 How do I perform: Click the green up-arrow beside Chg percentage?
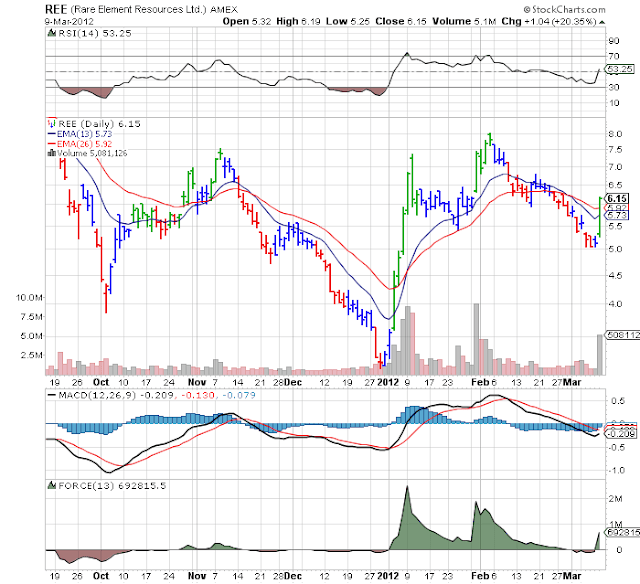pos(602,22)
